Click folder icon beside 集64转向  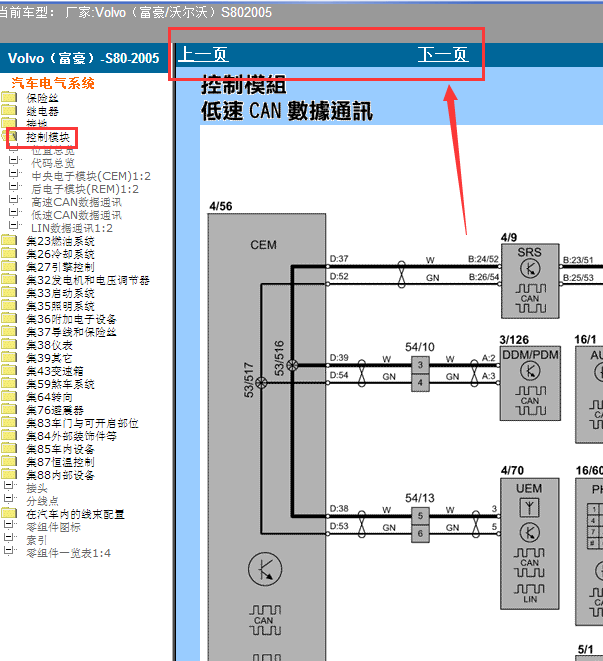click(9, 397)
